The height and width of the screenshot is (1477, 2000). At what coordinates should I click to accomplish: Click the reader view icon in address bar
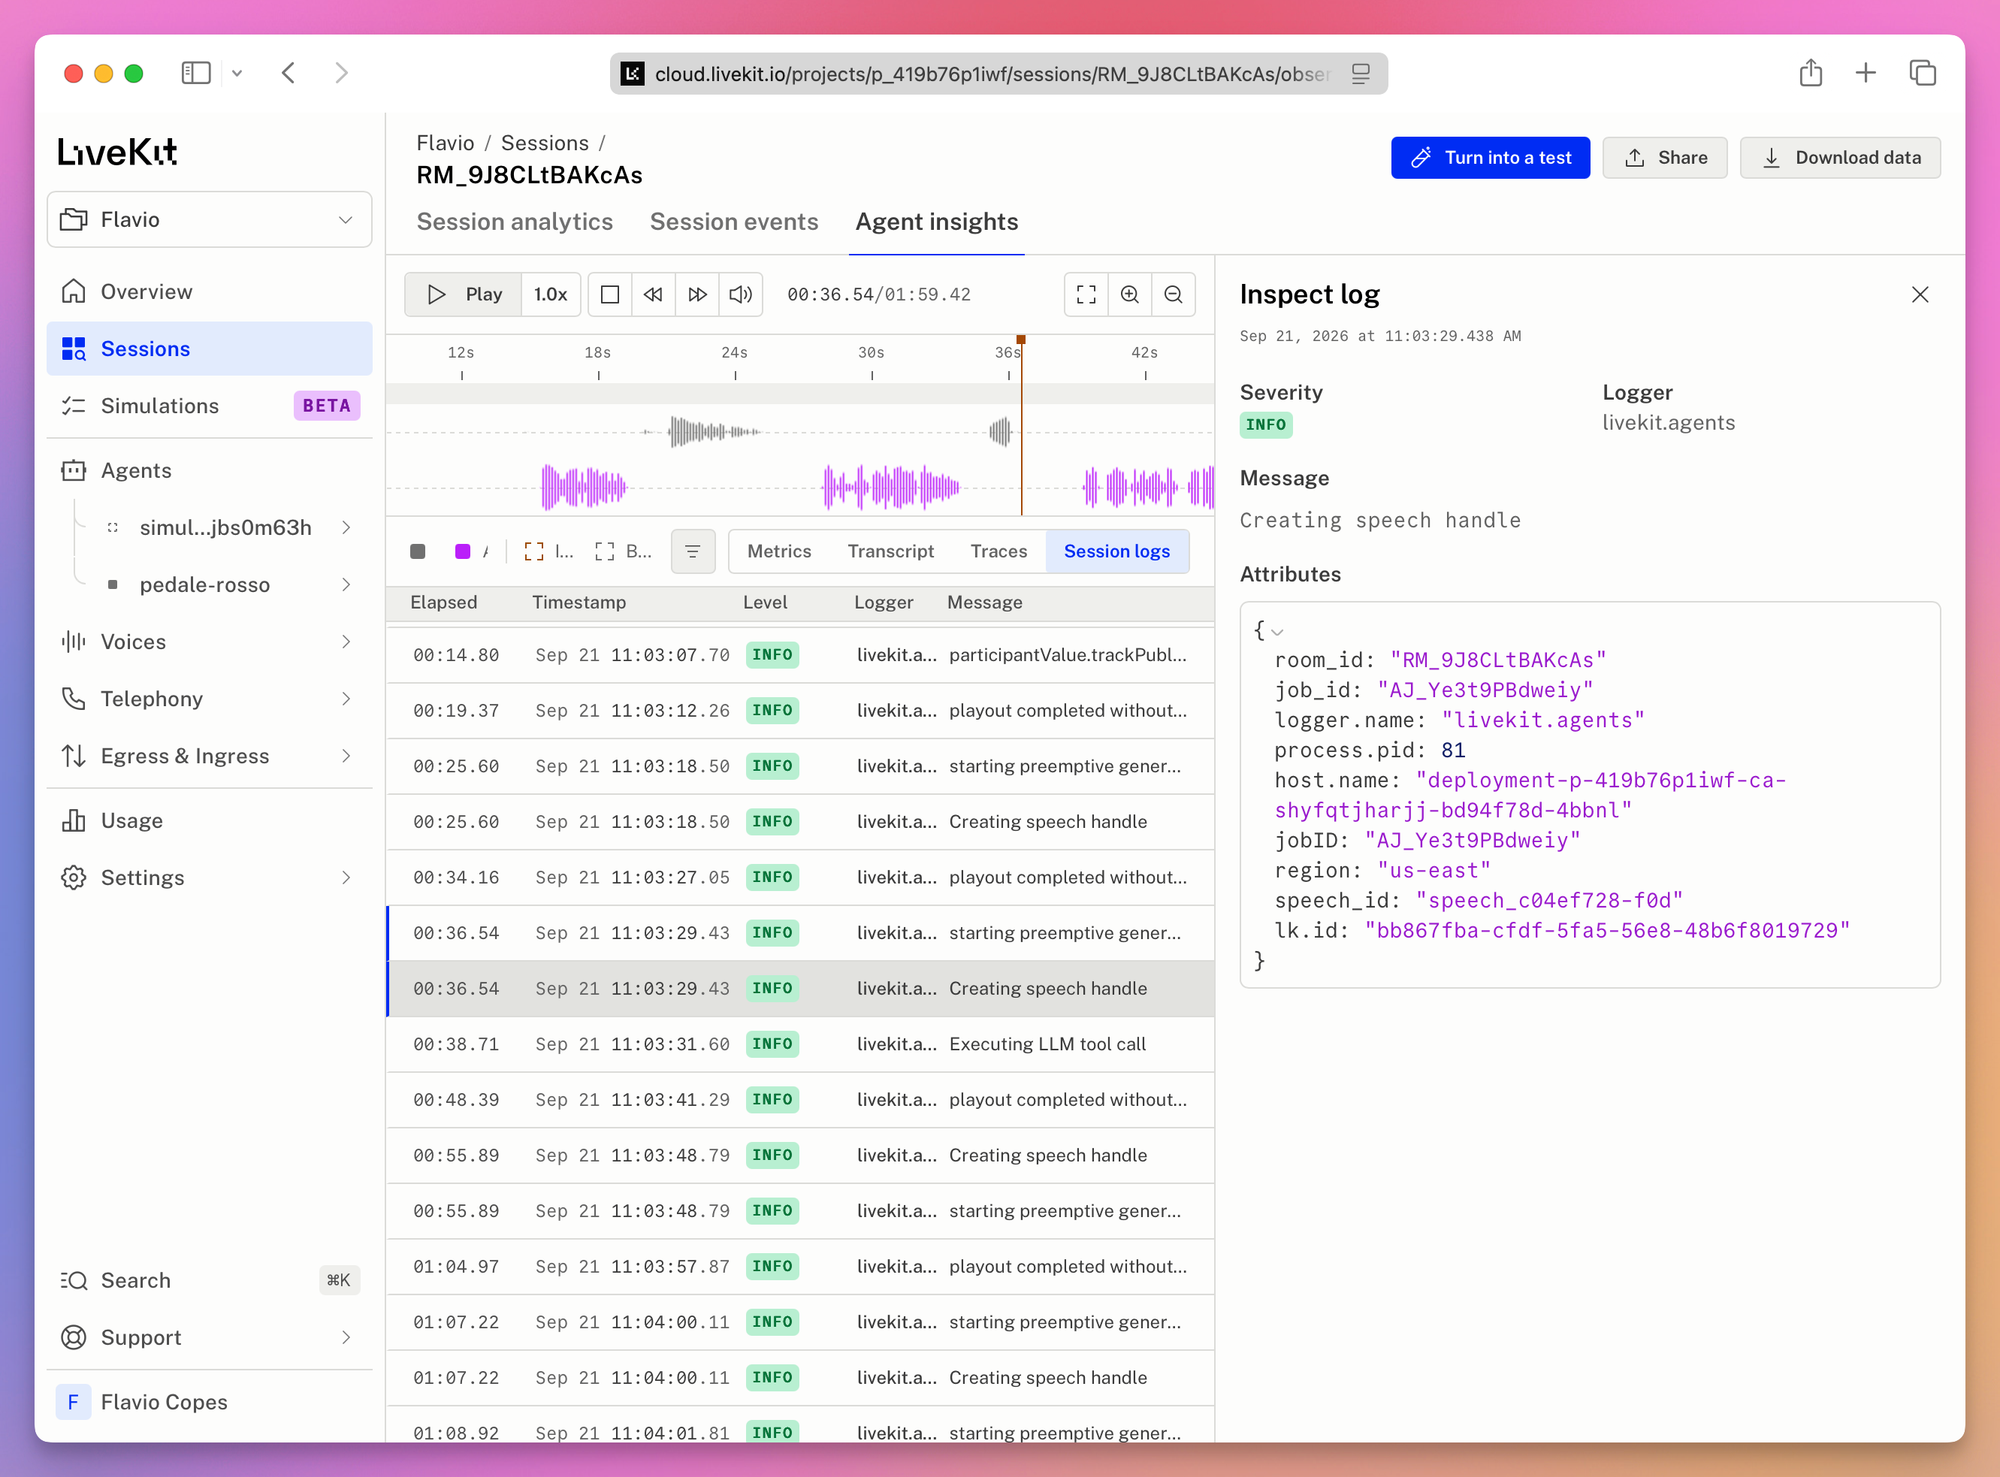[x=1360, y=74]
